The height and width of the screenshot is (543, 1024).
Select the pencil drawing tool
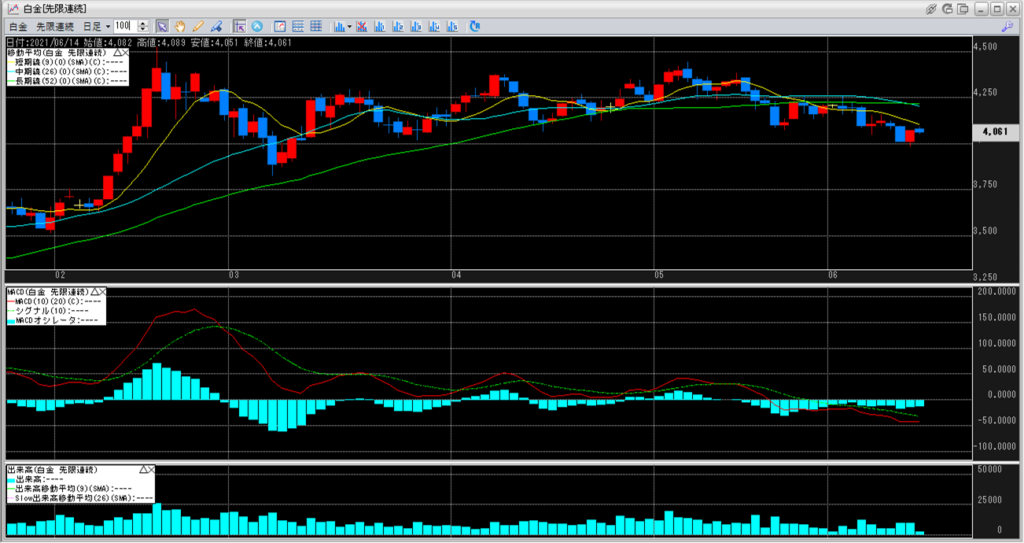pos(198,25)
